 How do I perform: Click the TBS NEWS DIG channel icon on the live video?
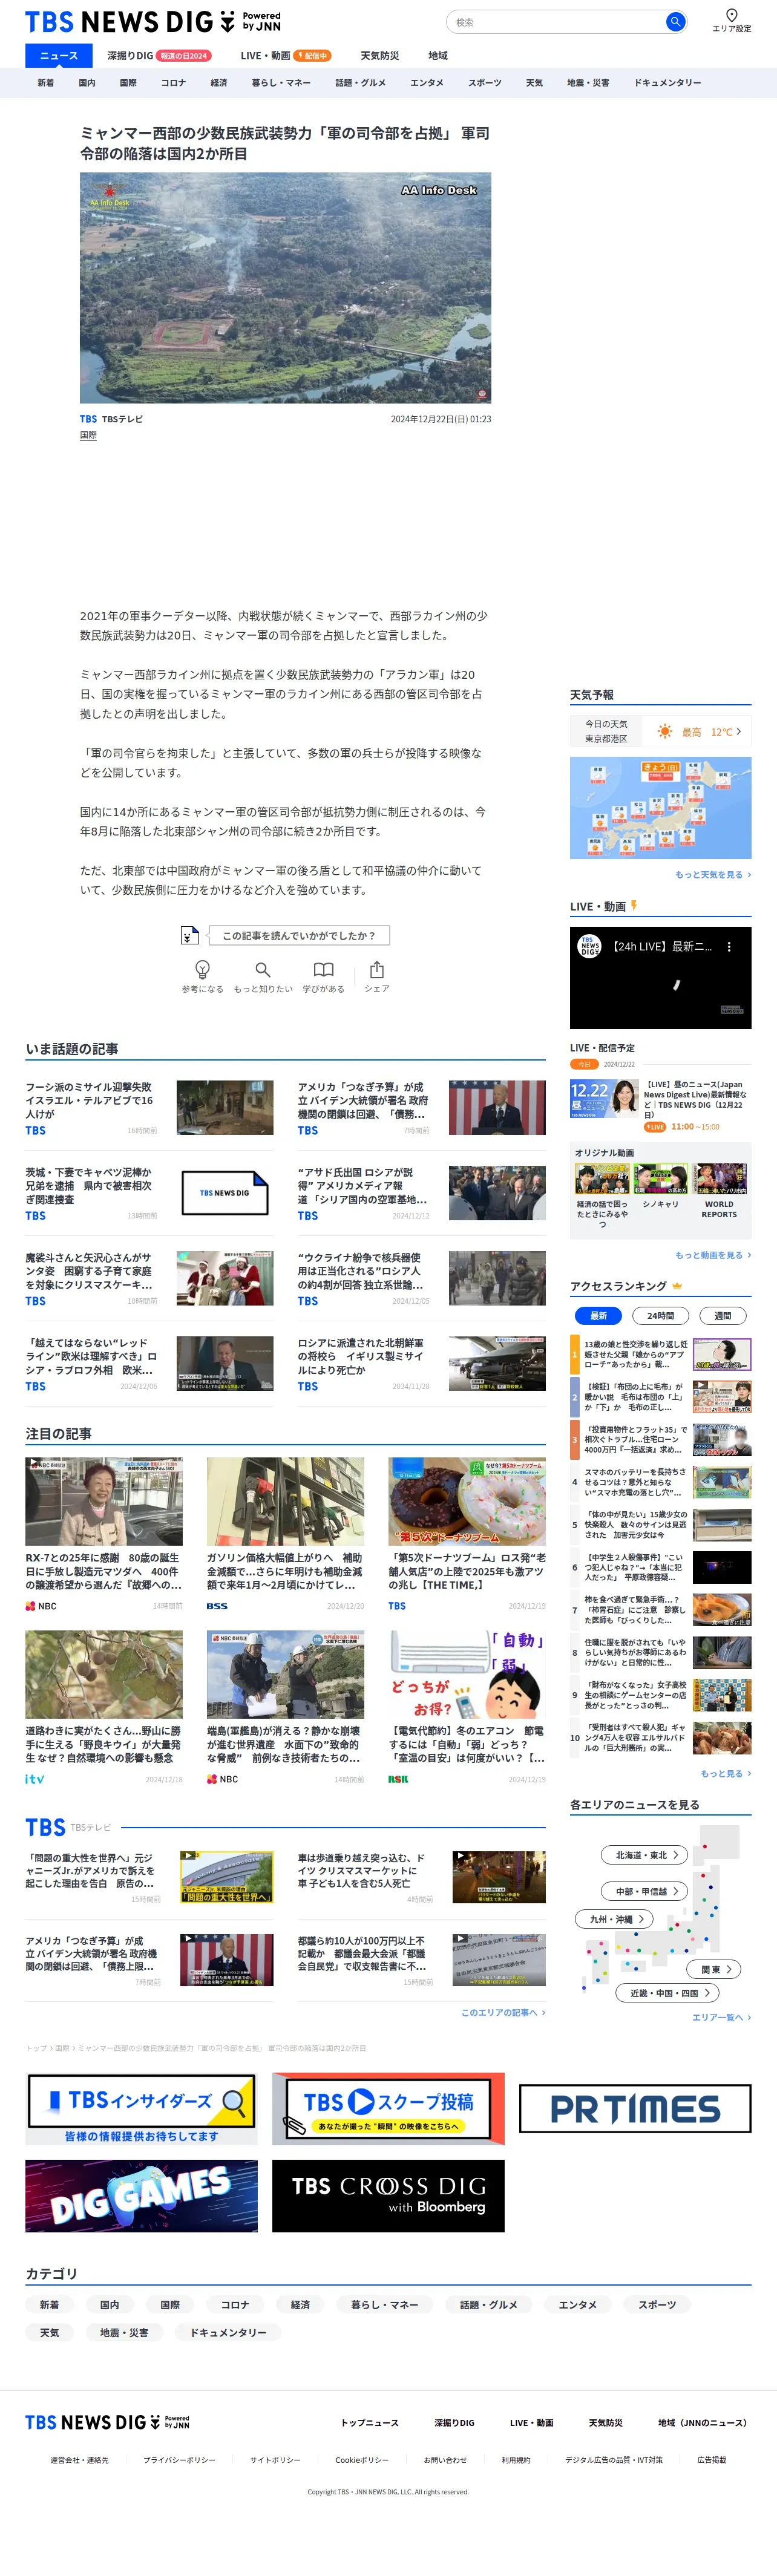[x=590, y=946]
